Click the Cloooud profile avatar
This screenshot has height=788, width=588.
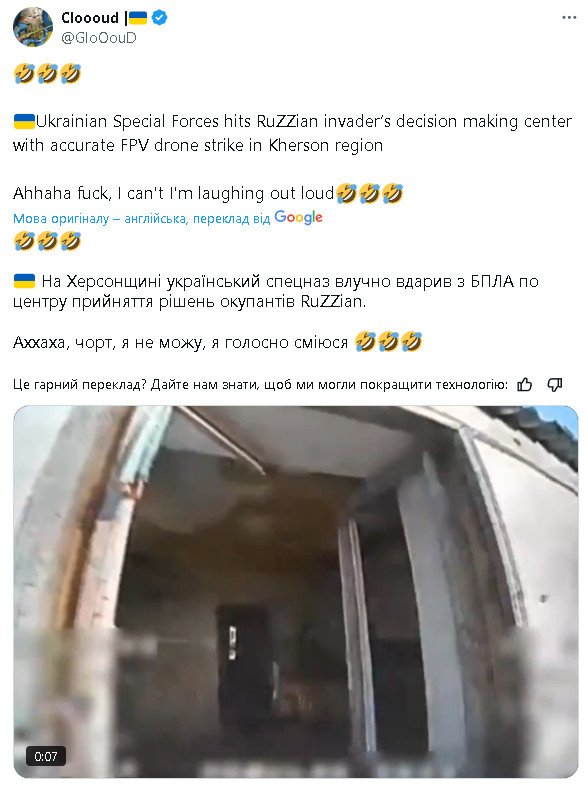[33, 27]
